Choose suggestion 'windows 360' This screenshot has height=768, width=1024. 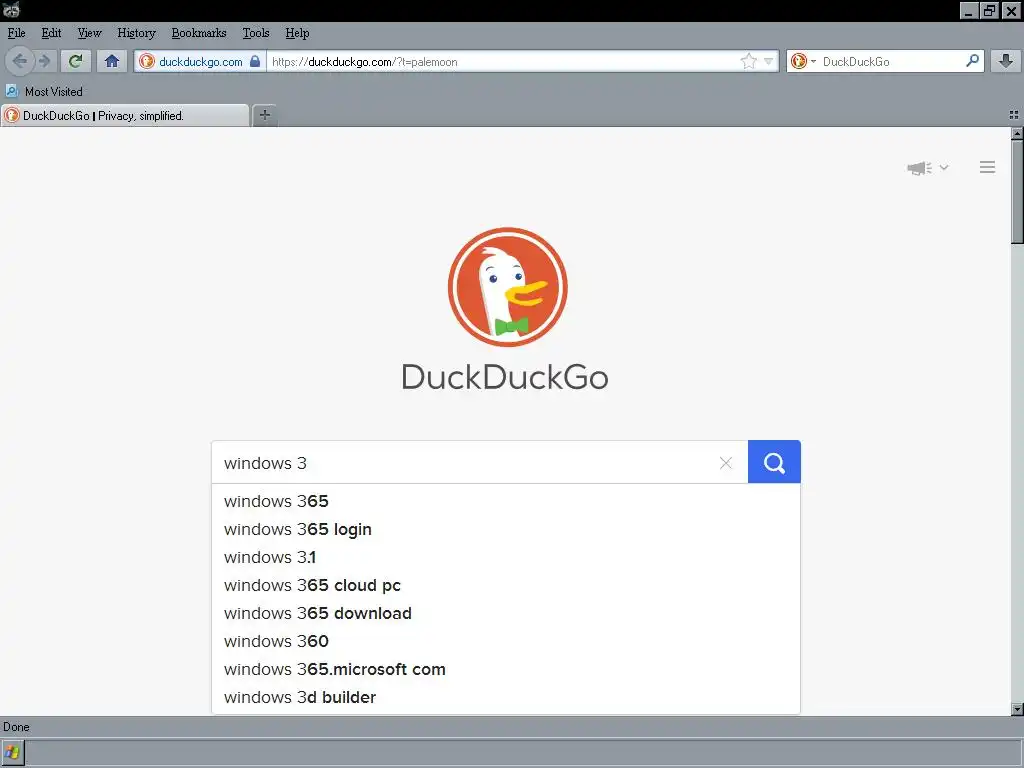(505, 641)
